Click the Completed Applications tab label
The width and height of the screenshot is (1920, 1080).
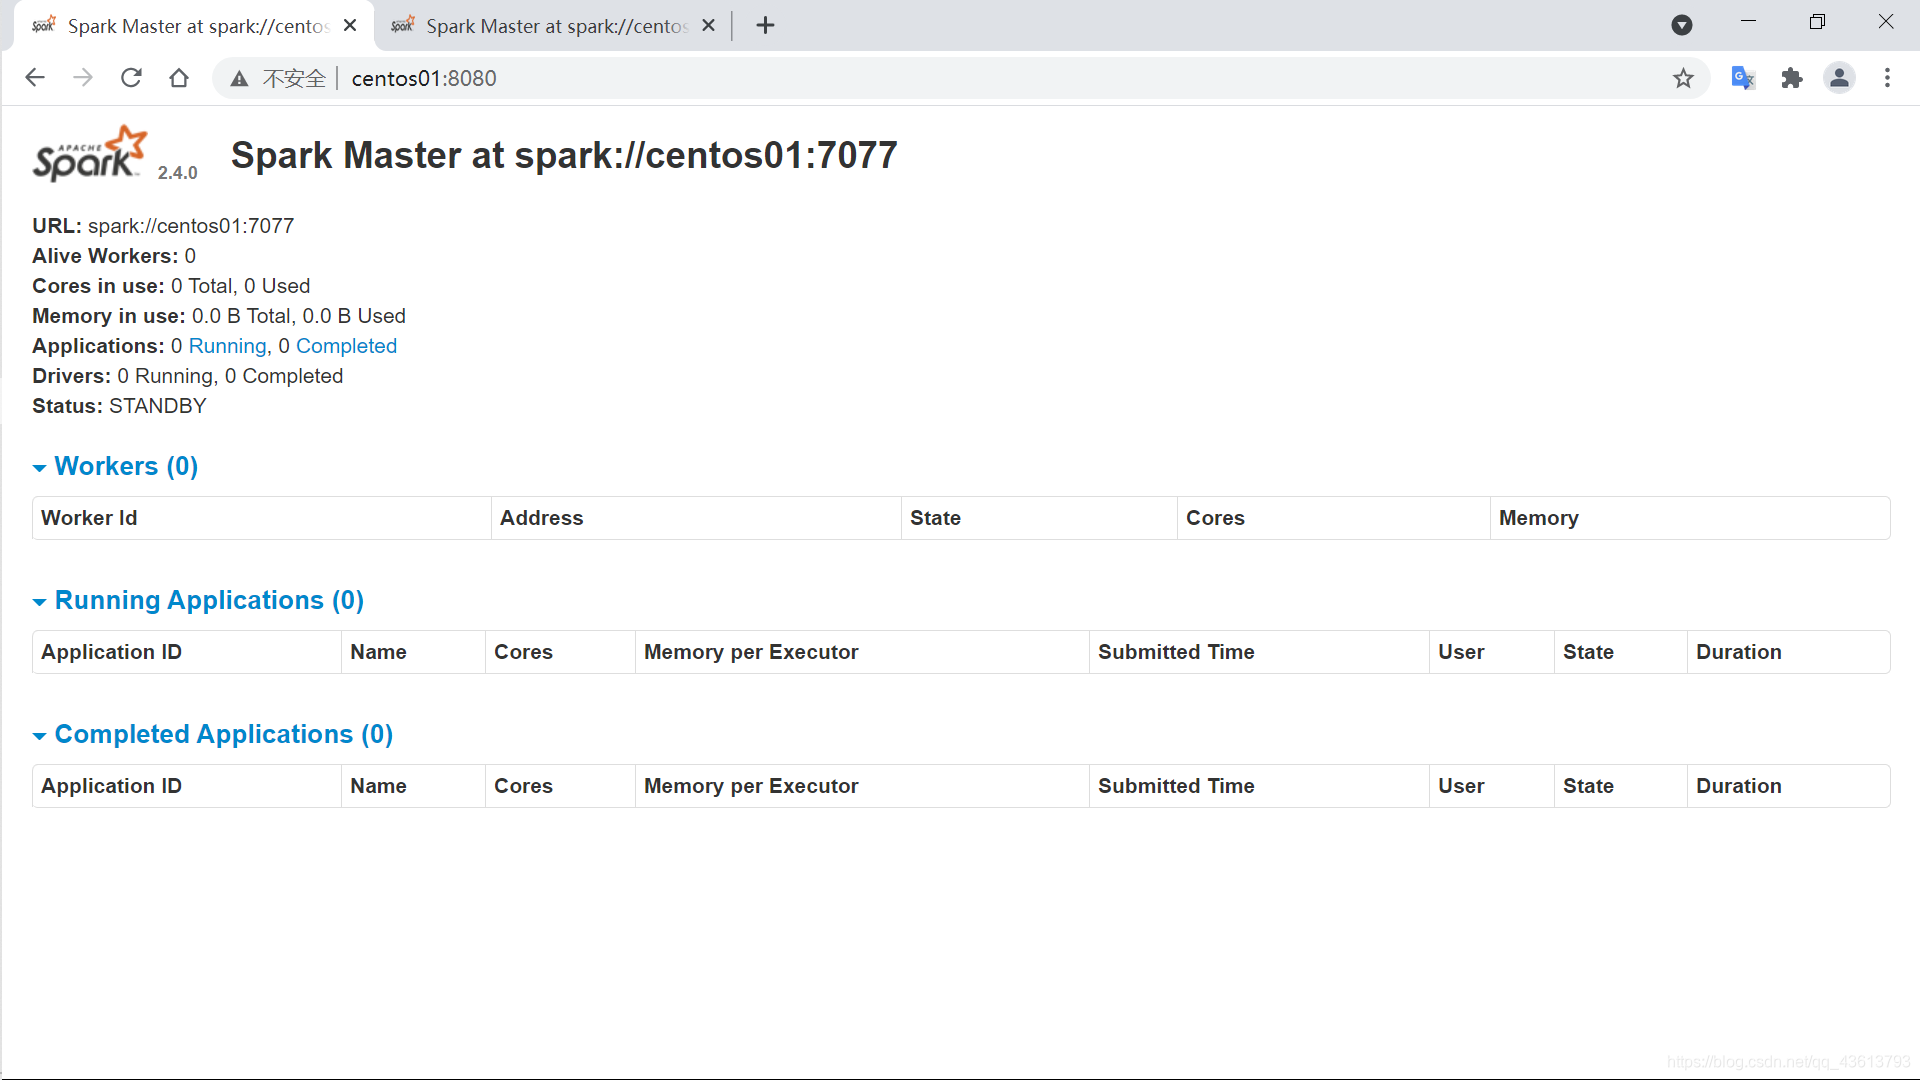coord(224,735)
